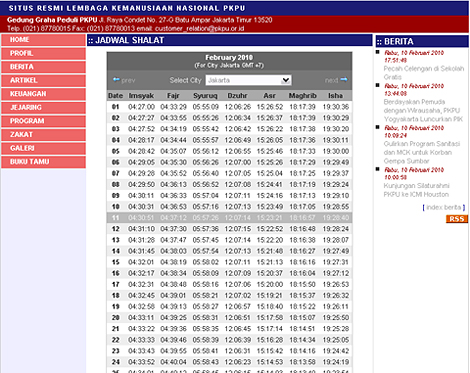Select the highlighted date 11 schedule row
The height and width of the screenshot is (373, 470).
point(229,218)
